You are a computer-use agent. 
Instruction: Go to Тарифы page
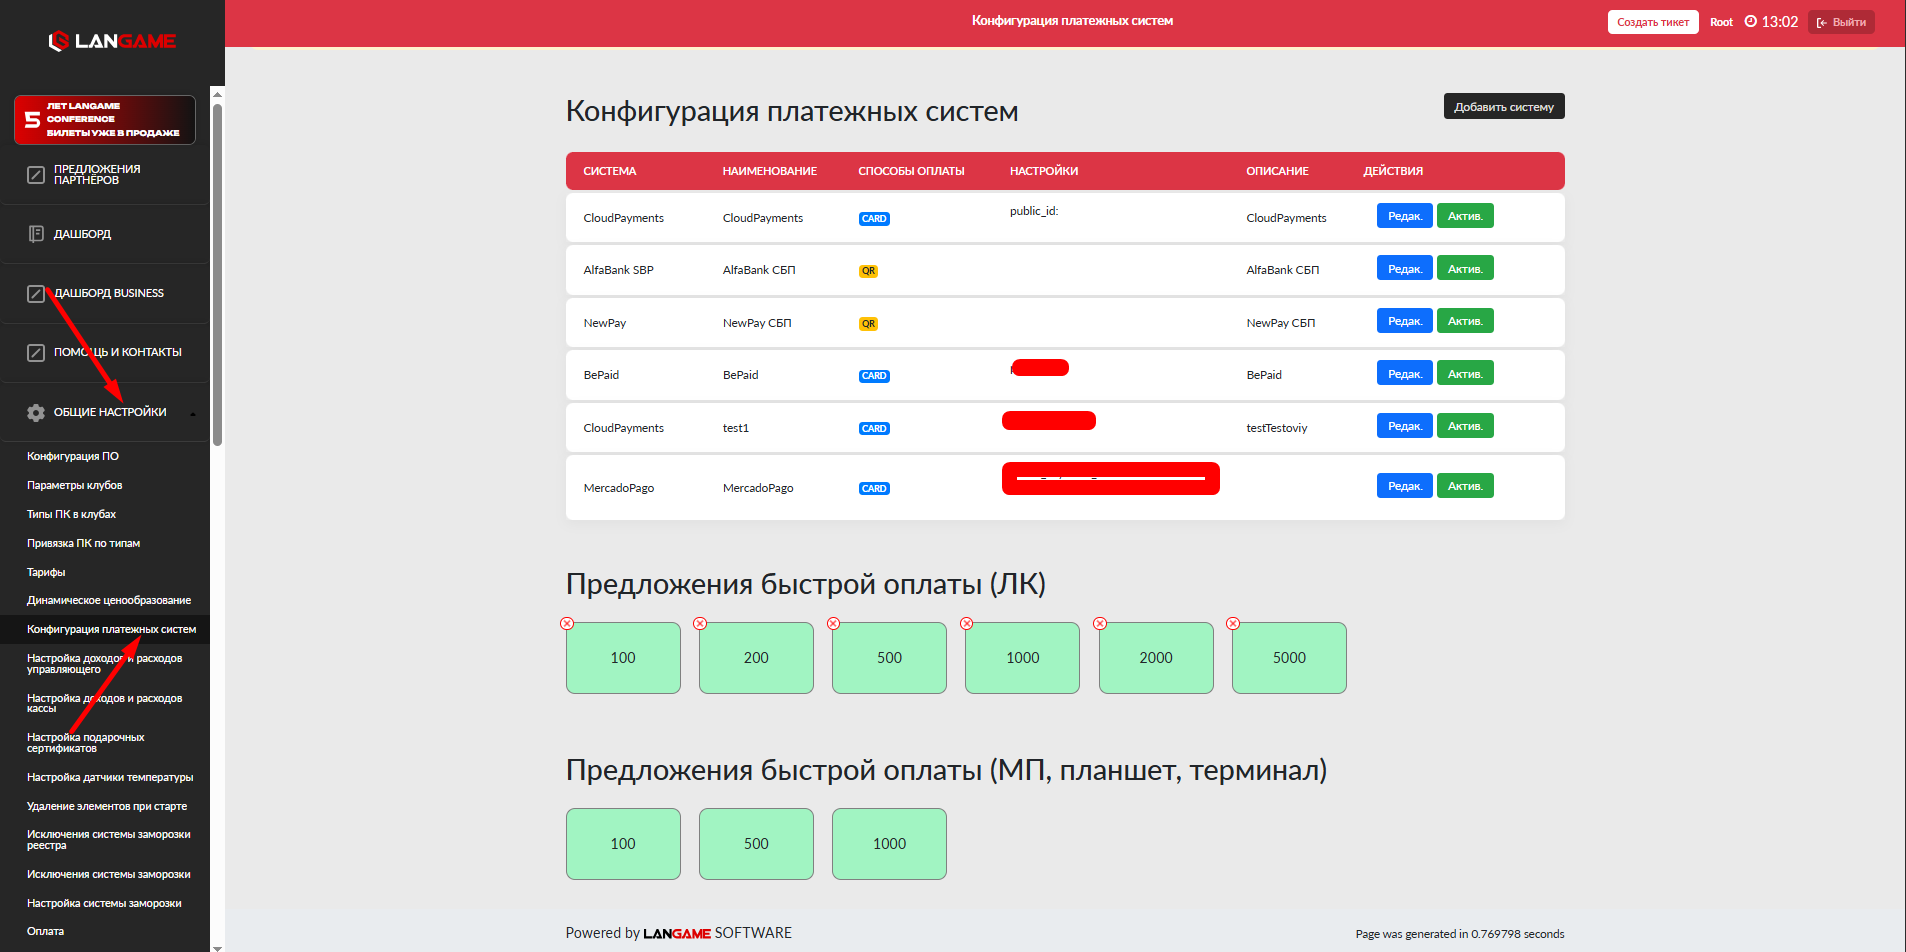[46, 572]
